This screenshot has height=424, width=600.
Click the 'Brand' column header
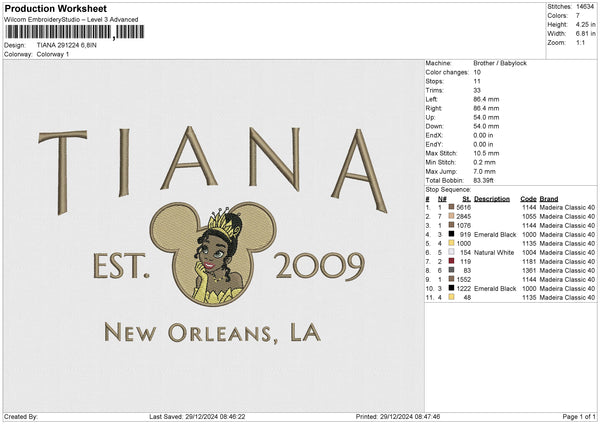click(x=549, y=199)
